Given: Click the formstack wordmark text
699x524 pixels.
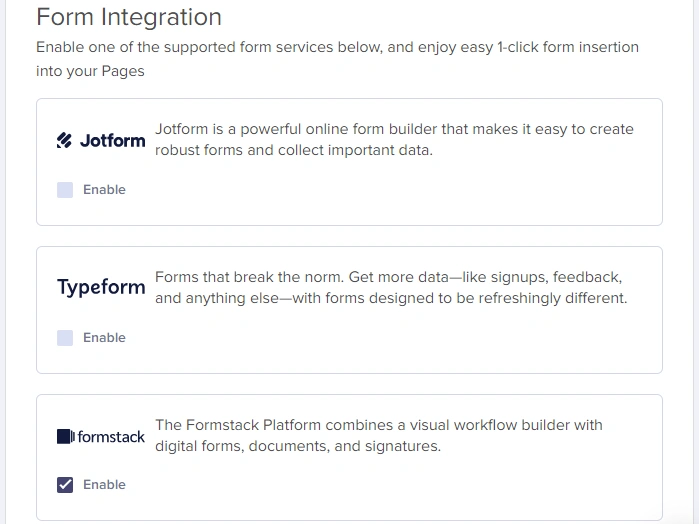Looking at the screenshot, I should [x=111, y=437].
